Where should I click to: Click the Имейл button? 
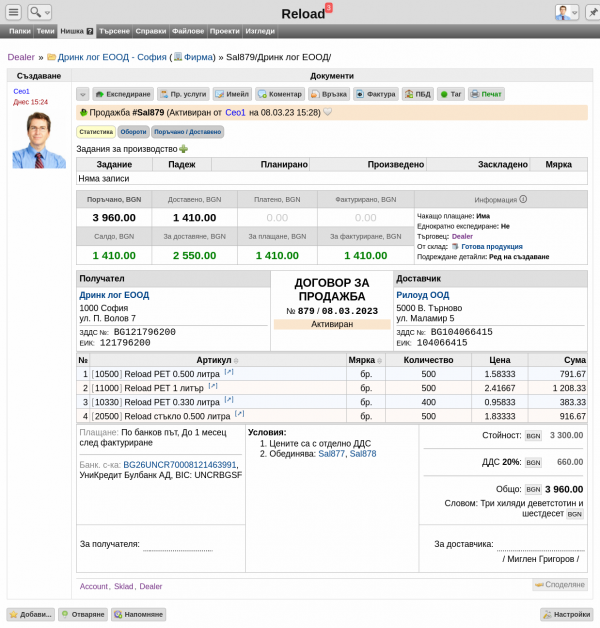tap(232, 94)
